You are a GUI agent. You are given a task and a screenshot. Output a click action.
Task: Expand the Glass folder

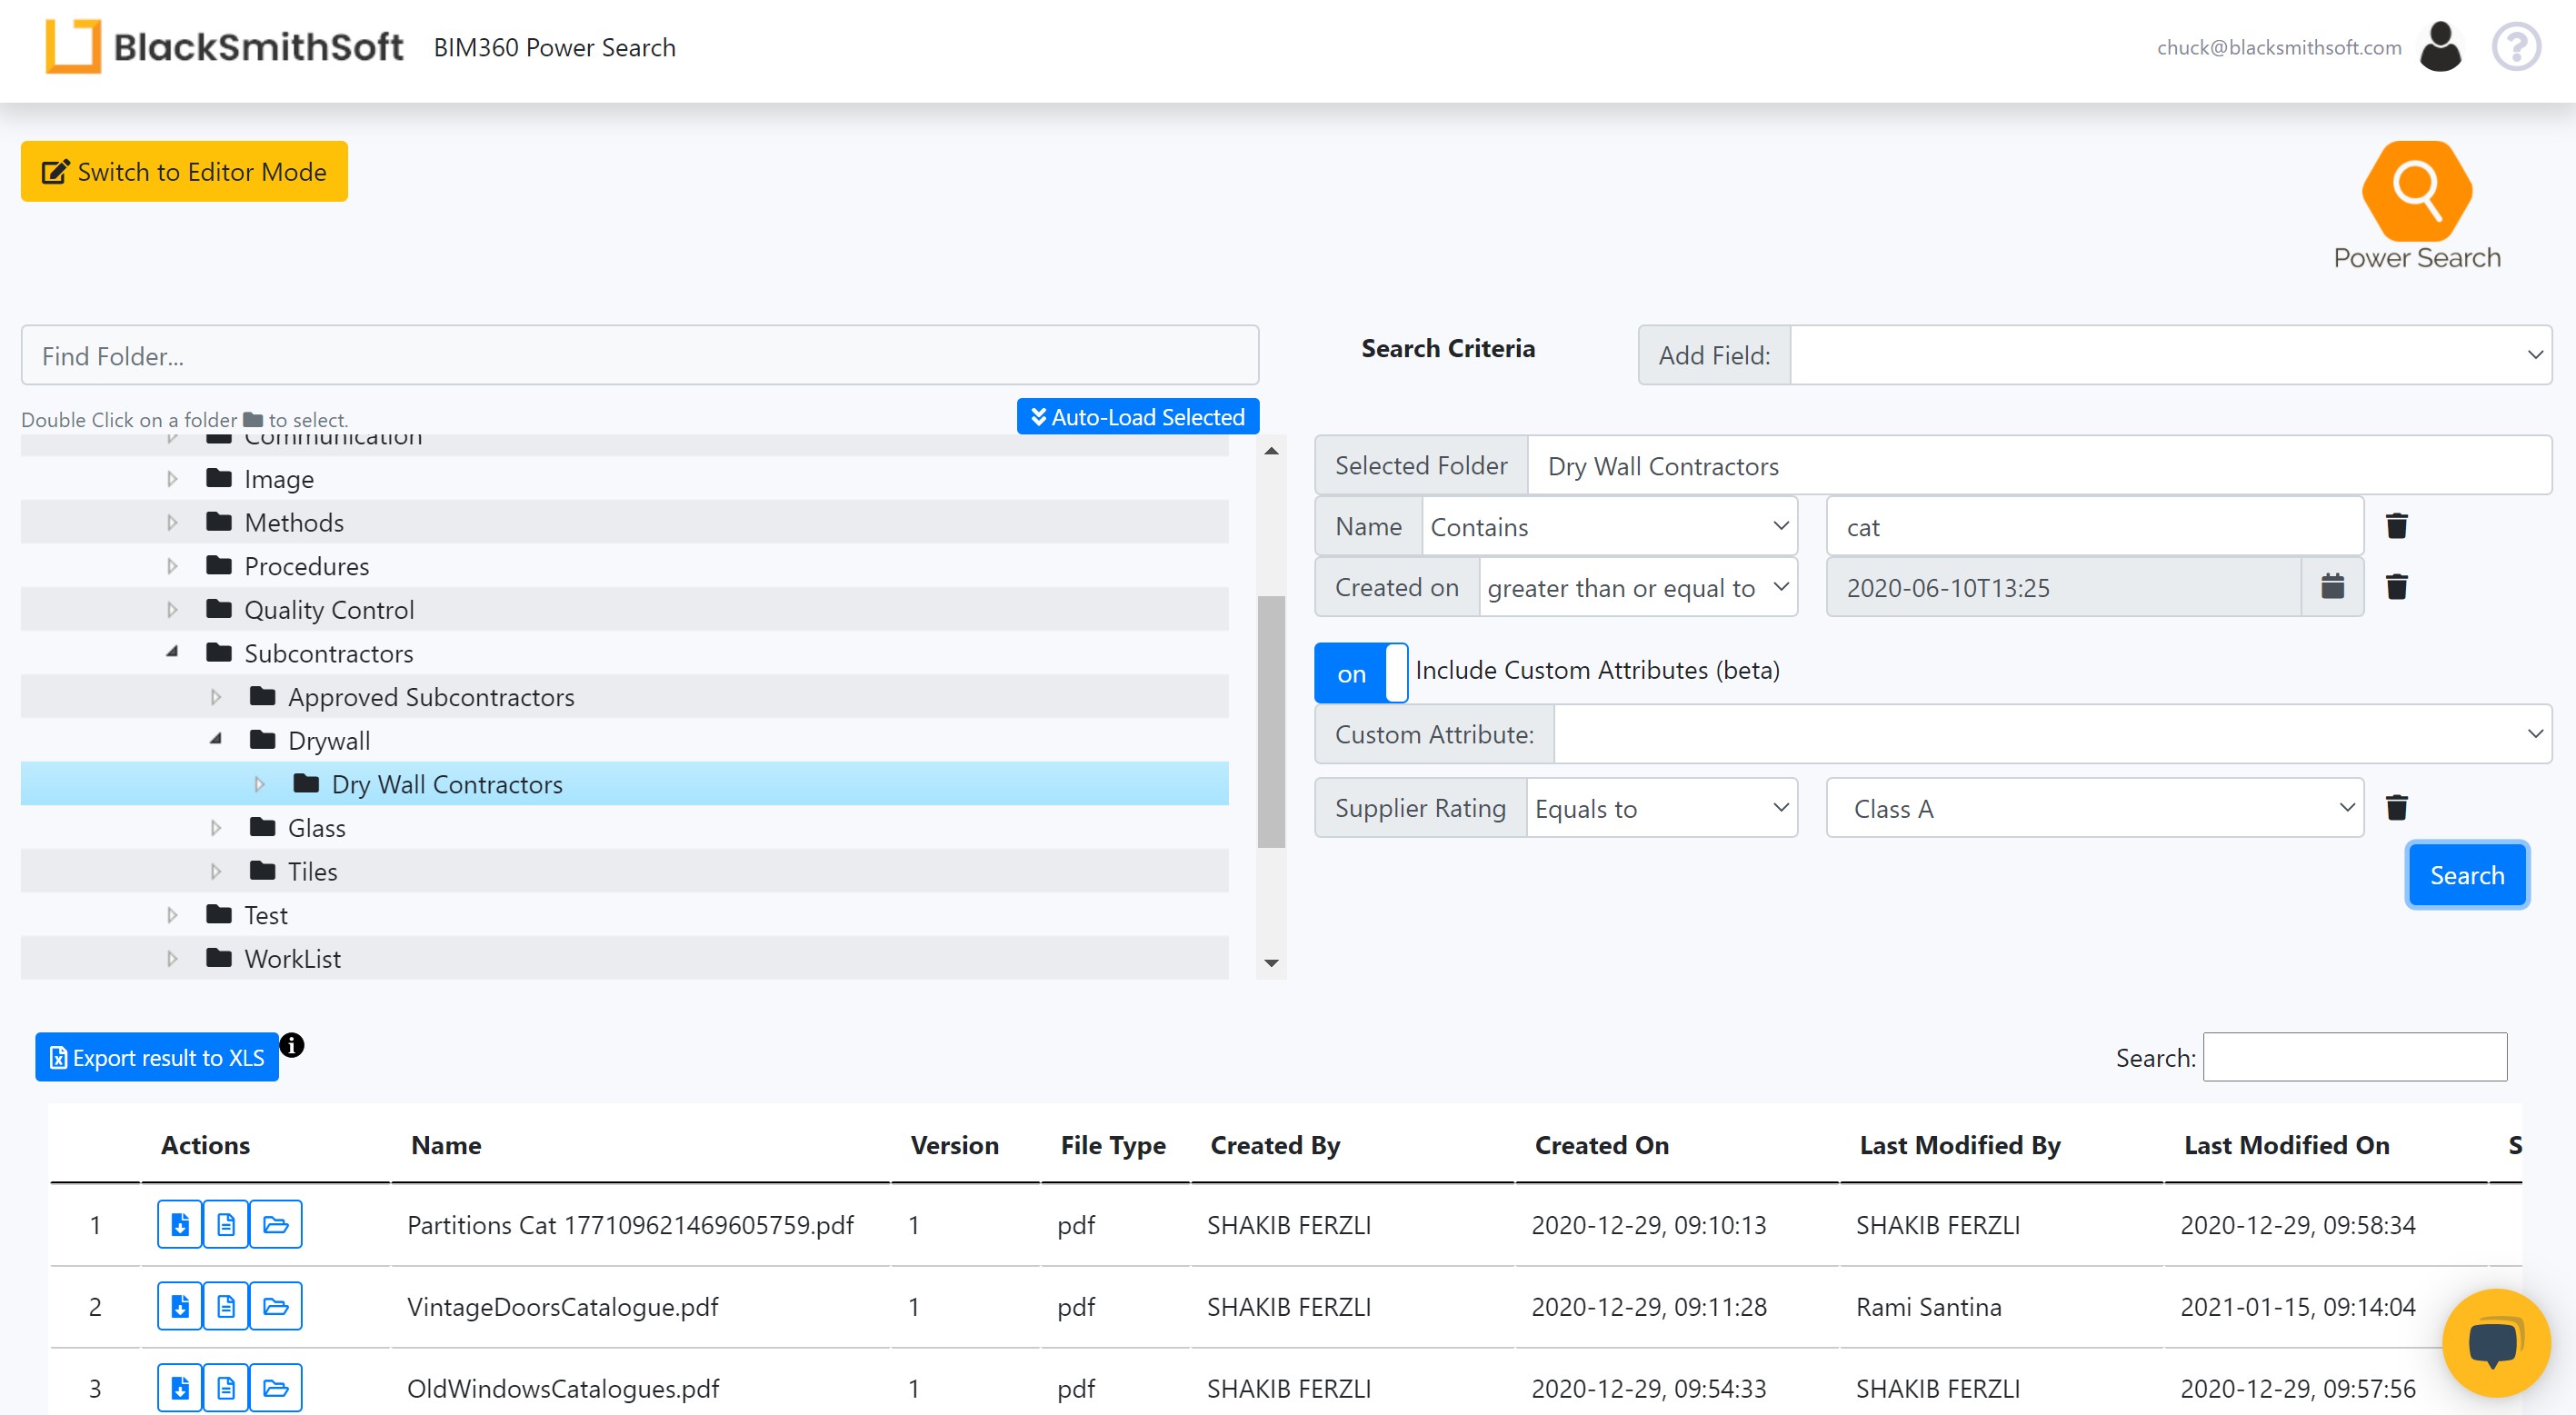[x=216, y=828]
